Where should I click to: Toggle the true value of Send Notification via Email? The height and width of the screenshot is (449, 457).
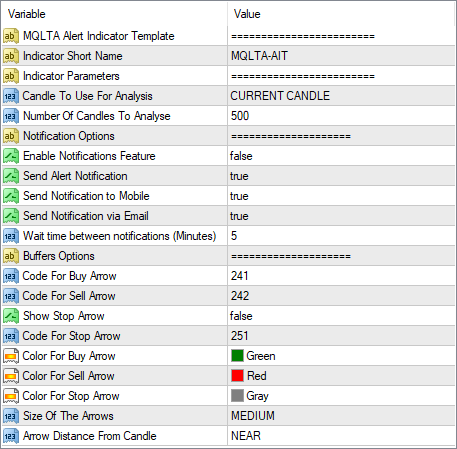pos(239,216)
